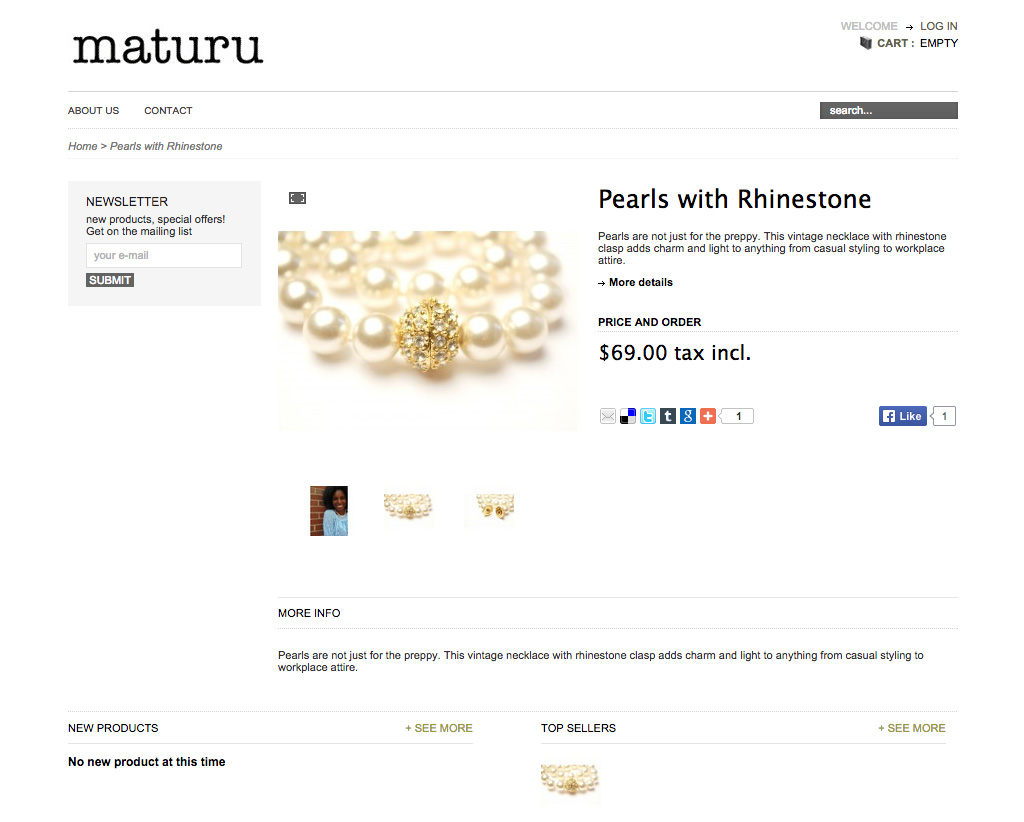
Task: Select the model portrait thumbnail
Action: click(x=328, y=511)
